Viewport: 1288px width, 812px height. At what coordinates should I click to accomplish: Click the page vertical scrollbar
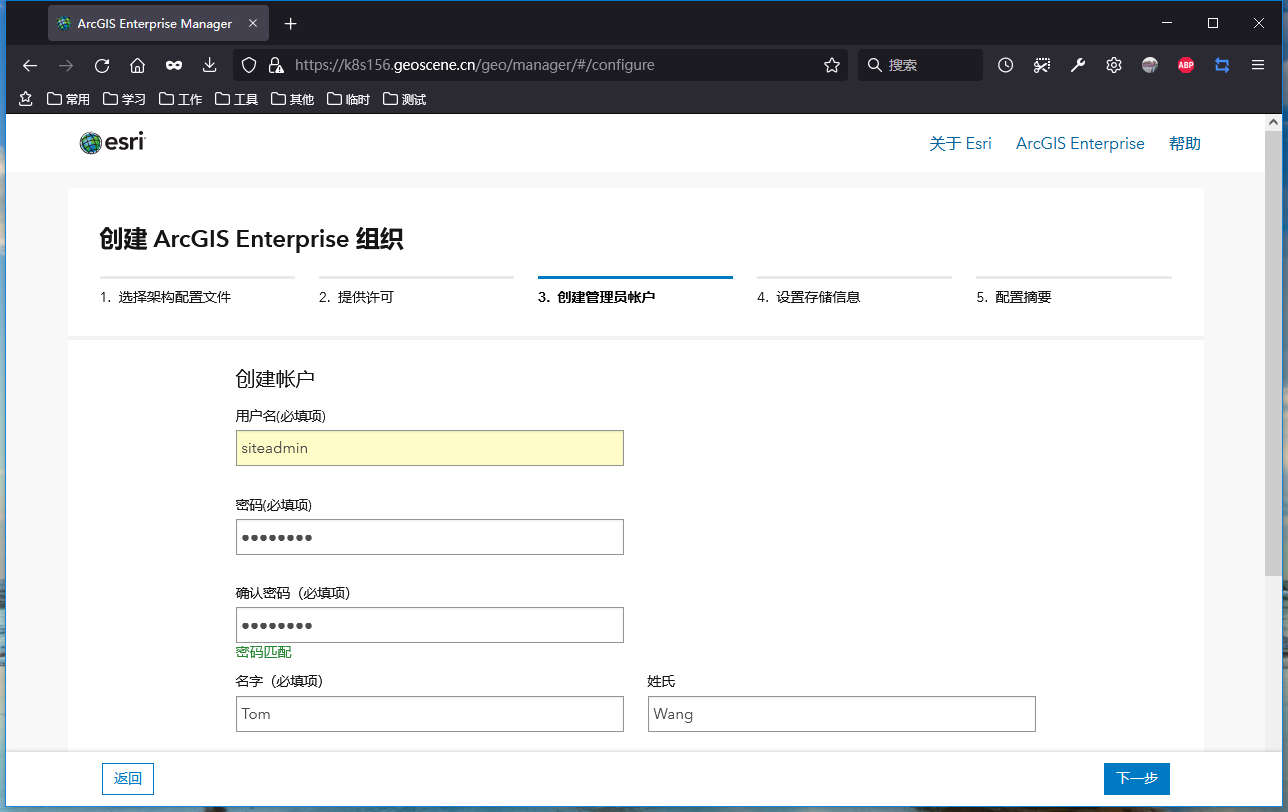tap(1272, 352)
